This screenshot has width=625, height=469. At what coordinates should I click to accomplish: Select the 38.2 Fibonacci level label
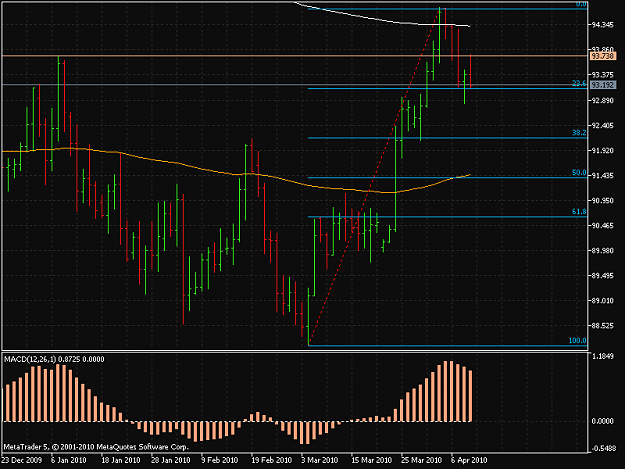[x=579, y=133]
